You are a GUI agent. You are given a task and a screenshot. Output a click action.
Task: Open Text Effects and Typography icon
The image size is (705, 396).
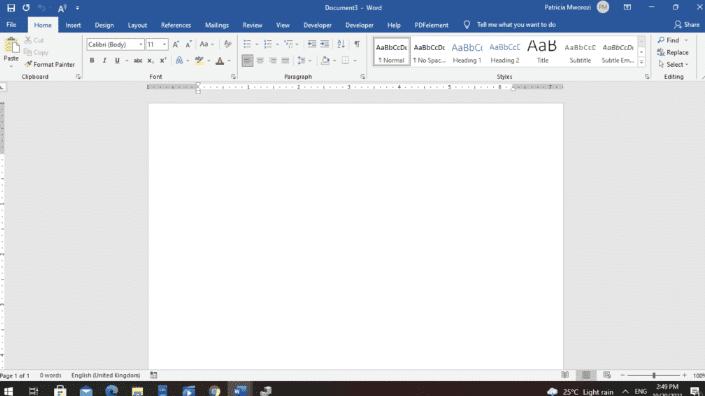pos(179,60)
